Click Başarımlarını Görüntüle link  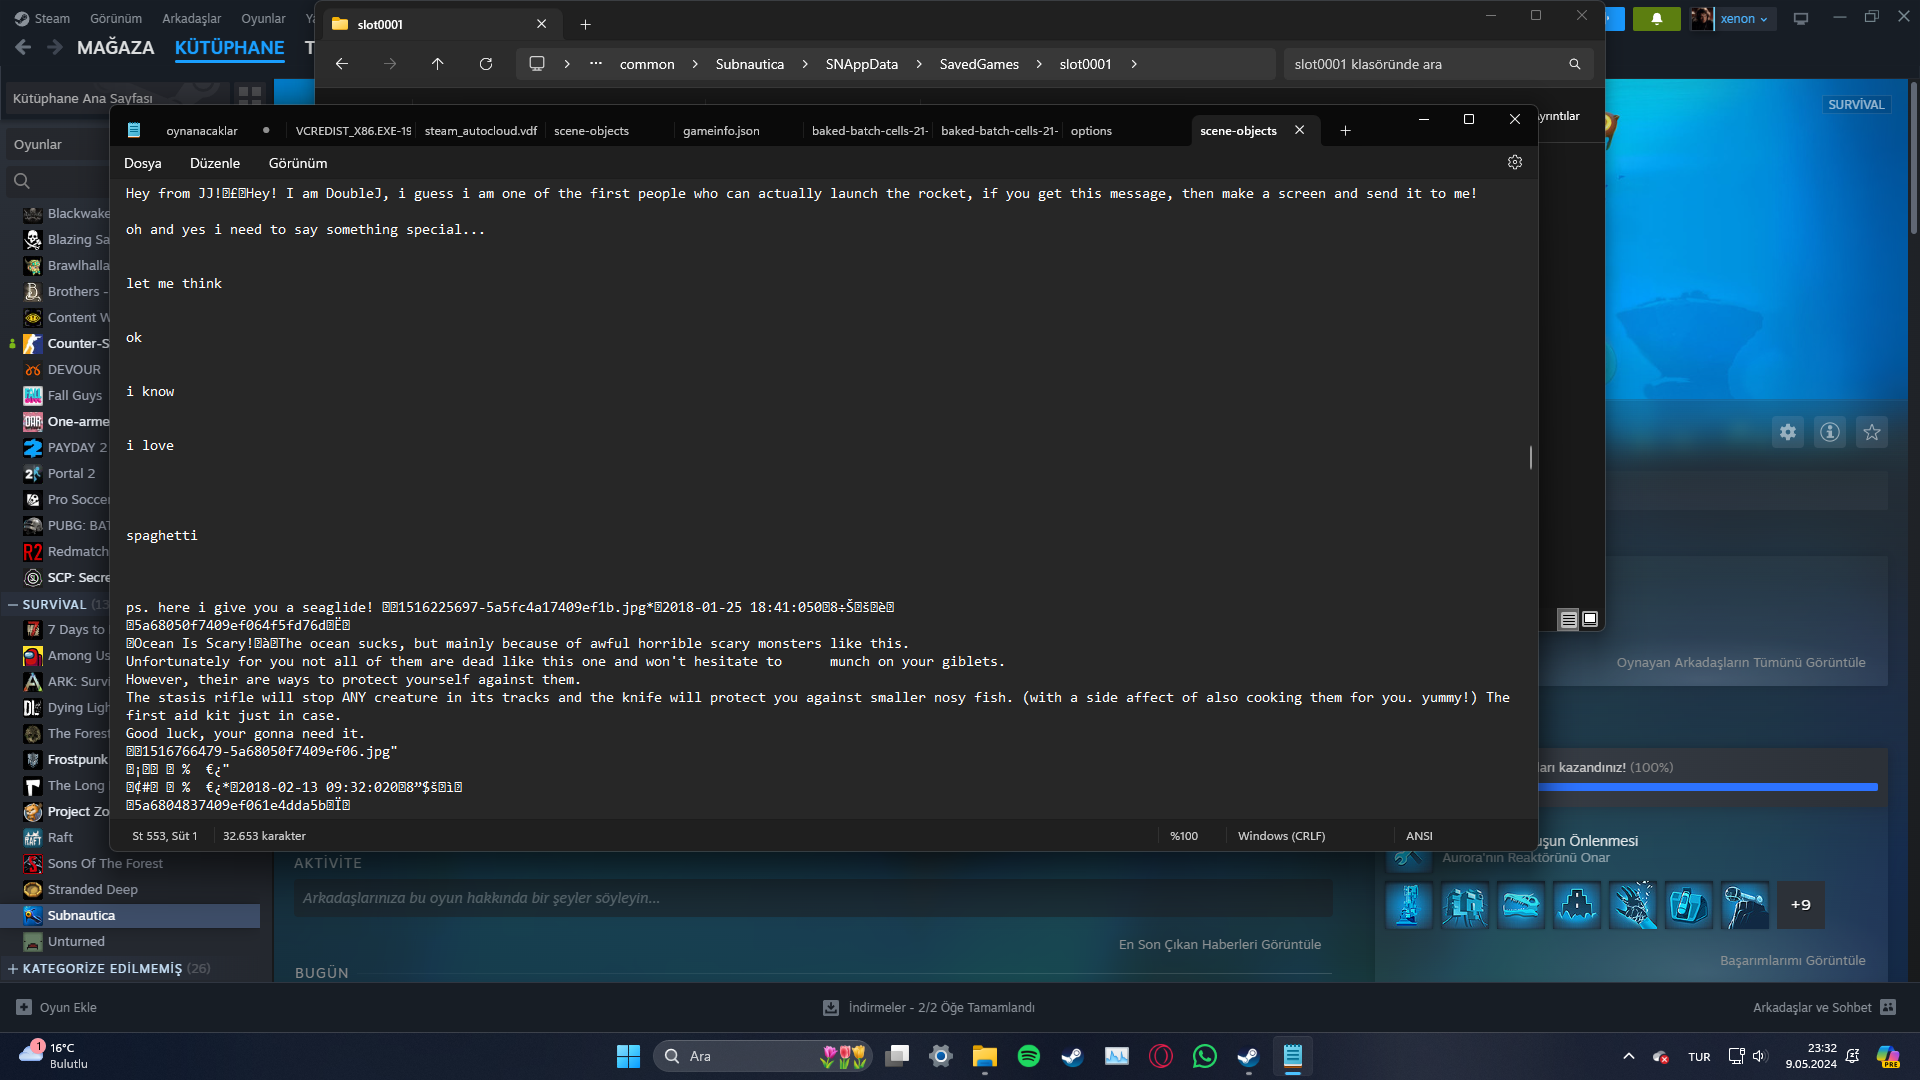[x=1792, y=960]
